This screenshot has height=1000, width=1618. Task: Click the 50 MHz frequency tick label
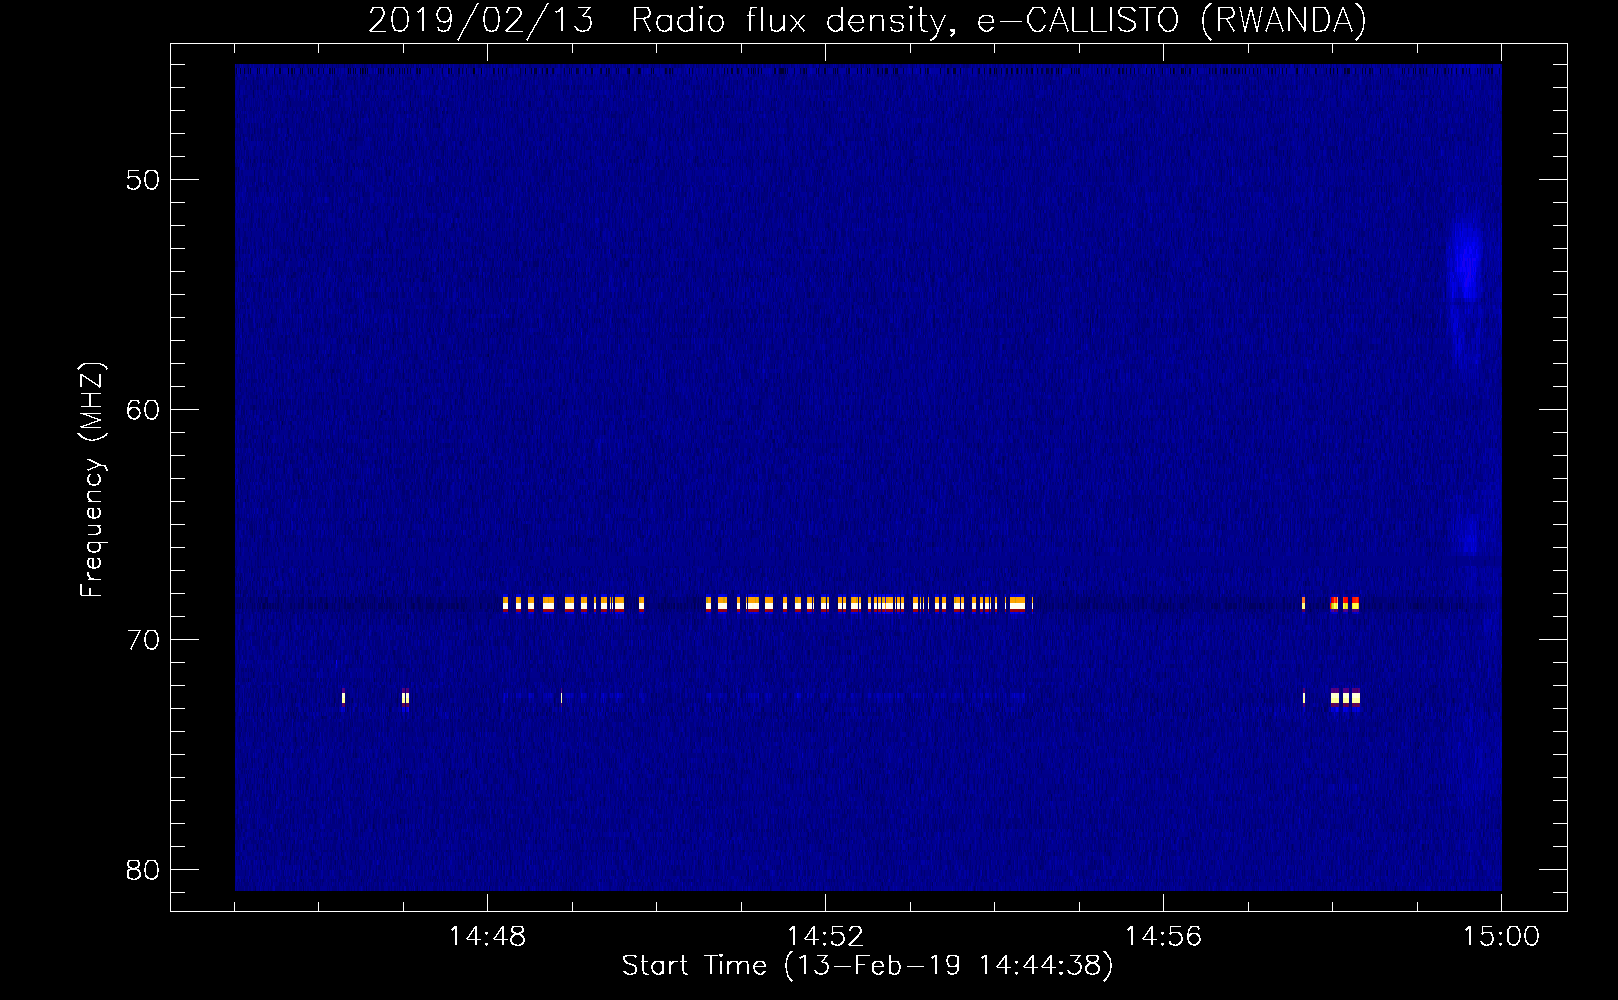[x=143, y=180]
